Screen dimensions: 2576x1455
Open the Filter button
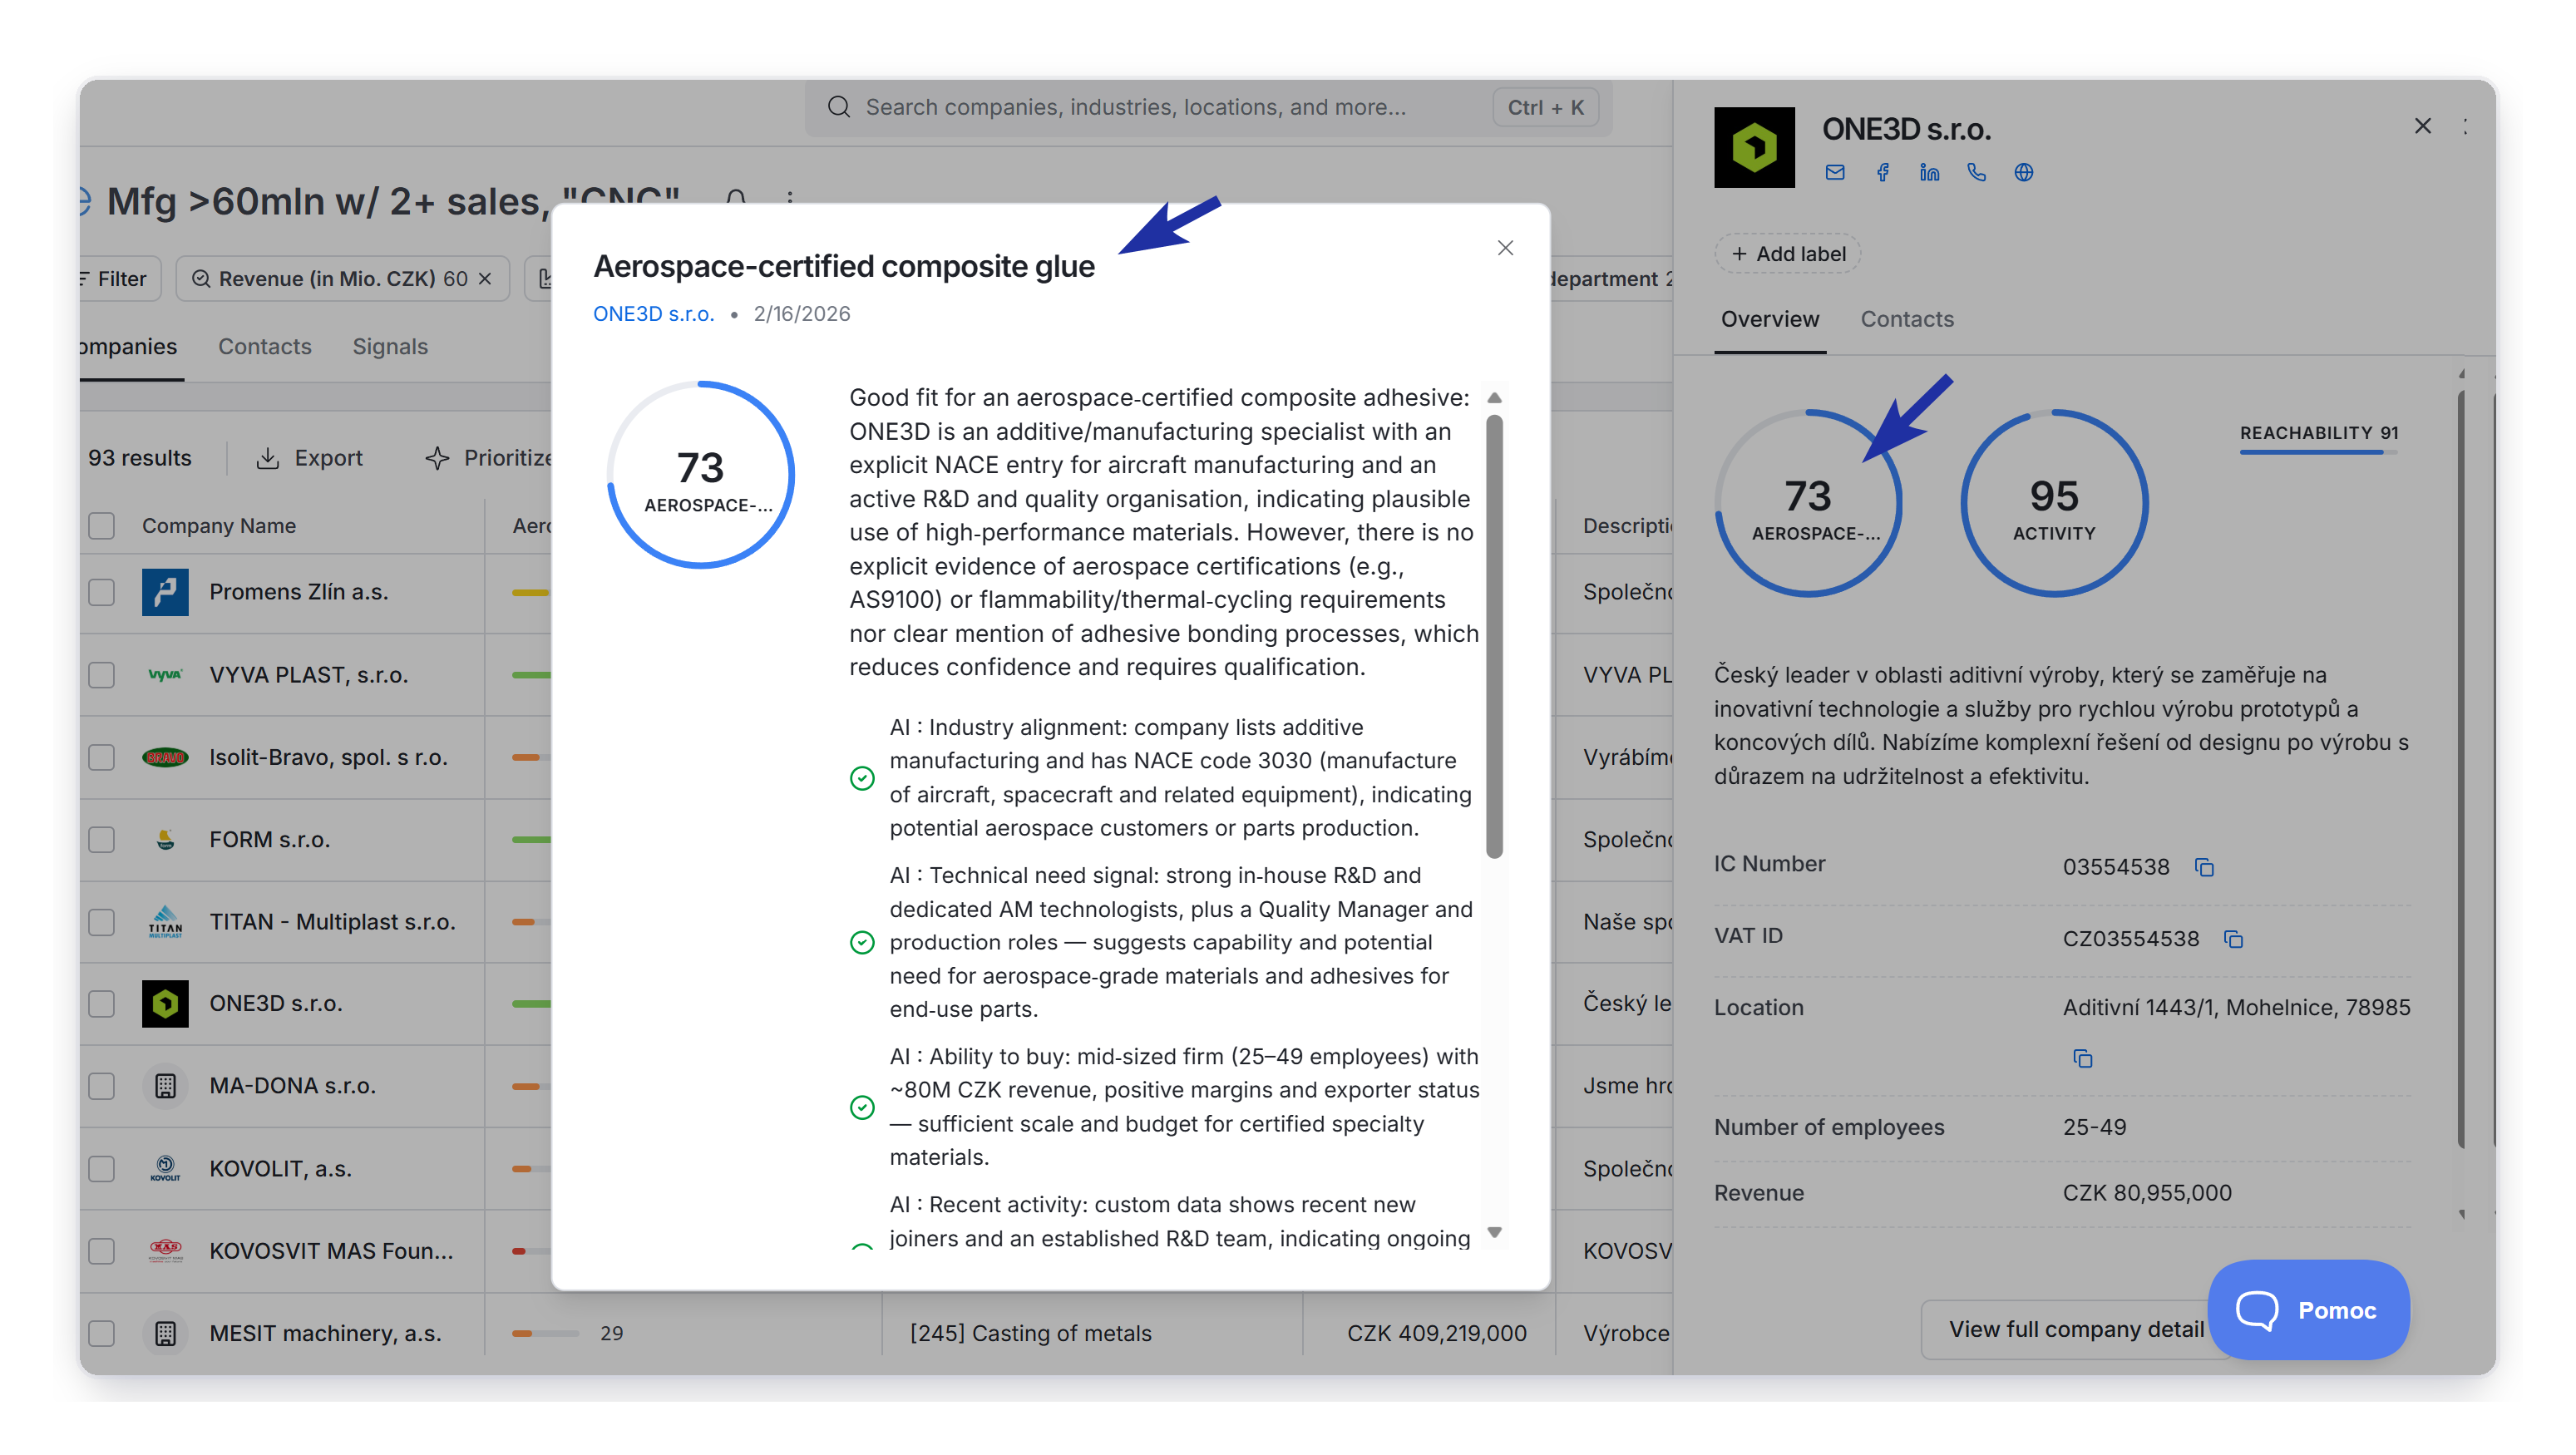[x=120, y=279]
